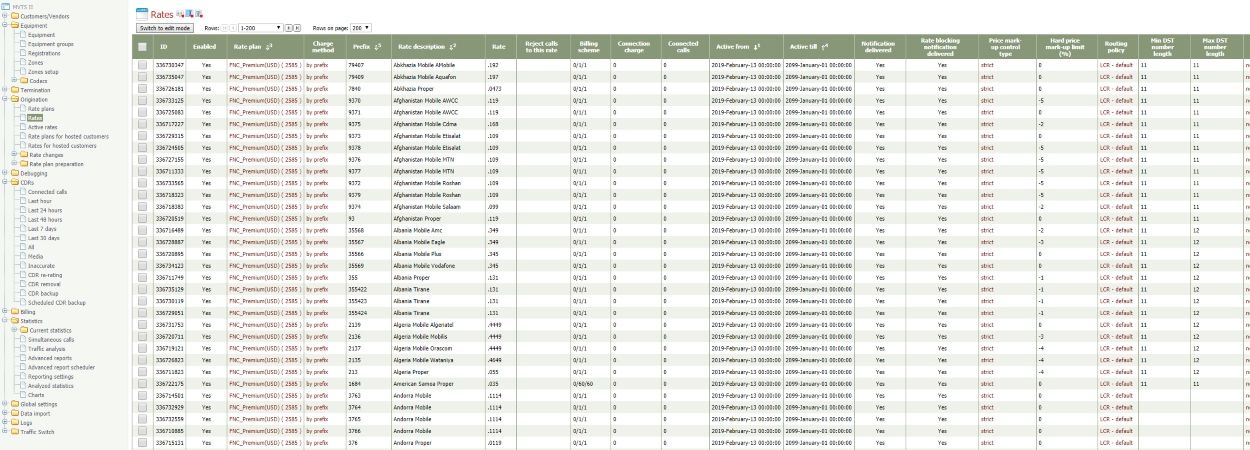Viewport: 1250px width, 450px height.
Task: Check the row with ID 336726181
Action: pyautogui.click(x=142, y=87)
